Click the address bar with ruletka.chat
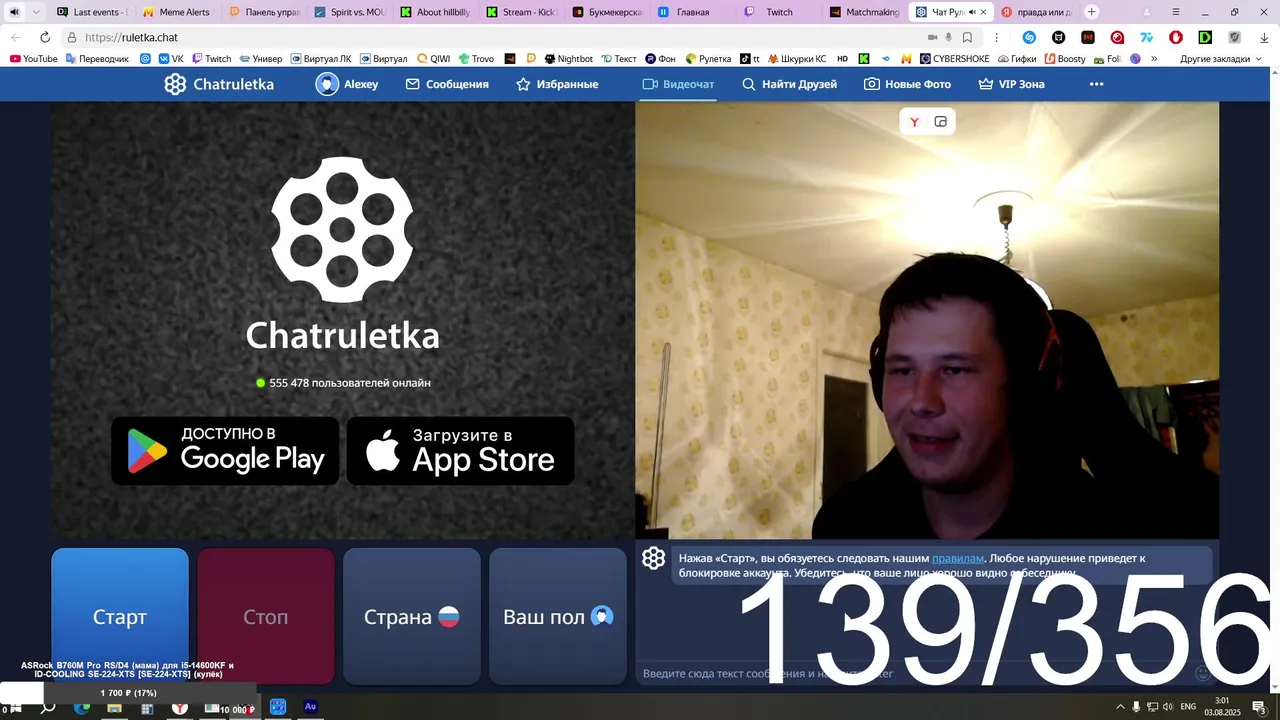The width and height of the screenshot is (1280, 720). pyautogui.click(x=490, y=37)
